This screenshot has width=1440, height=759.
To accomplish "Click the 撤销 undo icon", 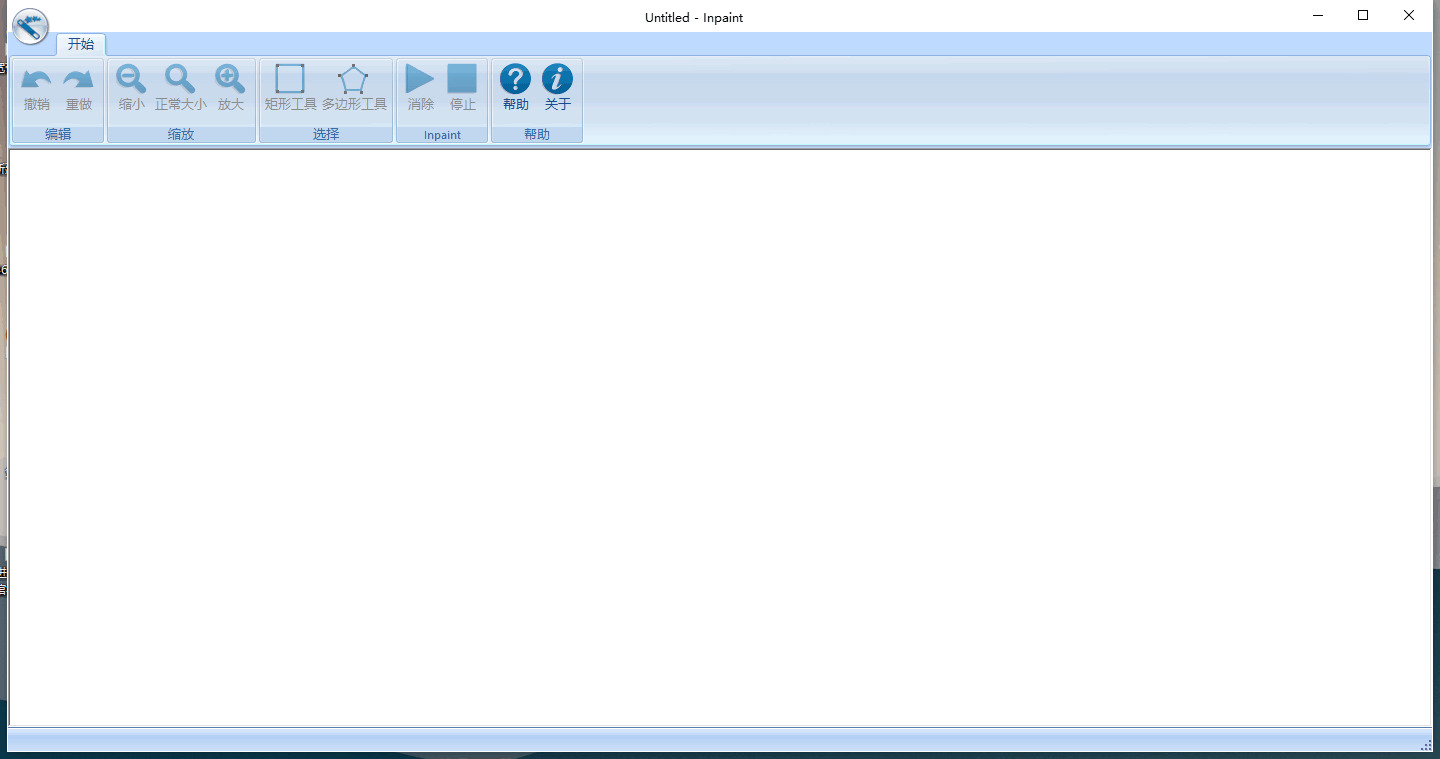I will (x=37, y=88).
